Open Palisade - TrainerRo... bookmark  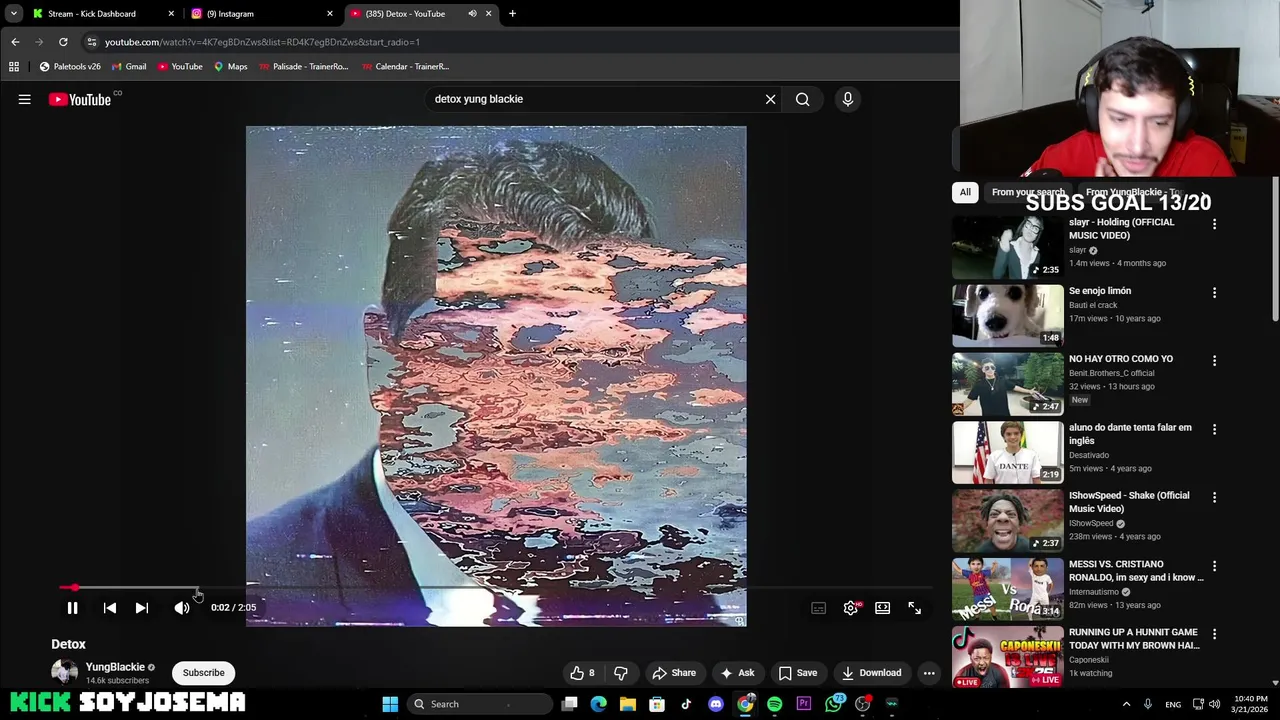click(303, 67)
